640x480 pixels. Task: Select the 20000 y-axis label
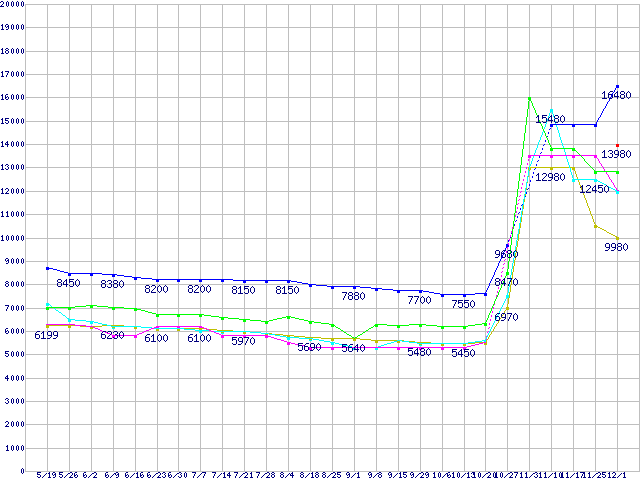12,4
